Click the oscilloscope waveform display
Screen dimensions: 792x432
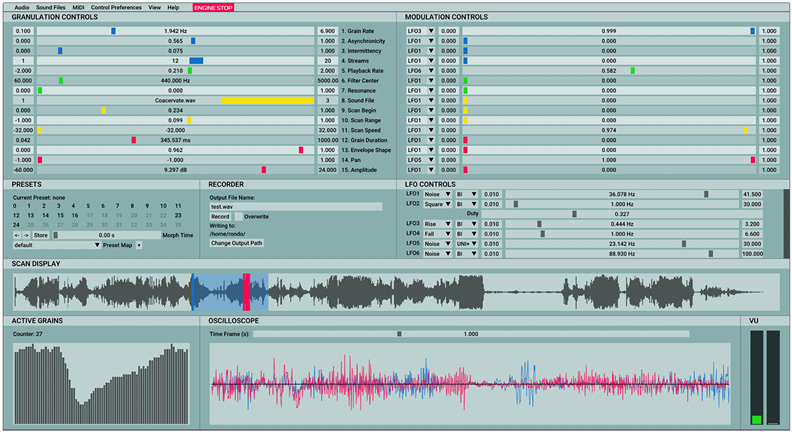pos(470,384)
